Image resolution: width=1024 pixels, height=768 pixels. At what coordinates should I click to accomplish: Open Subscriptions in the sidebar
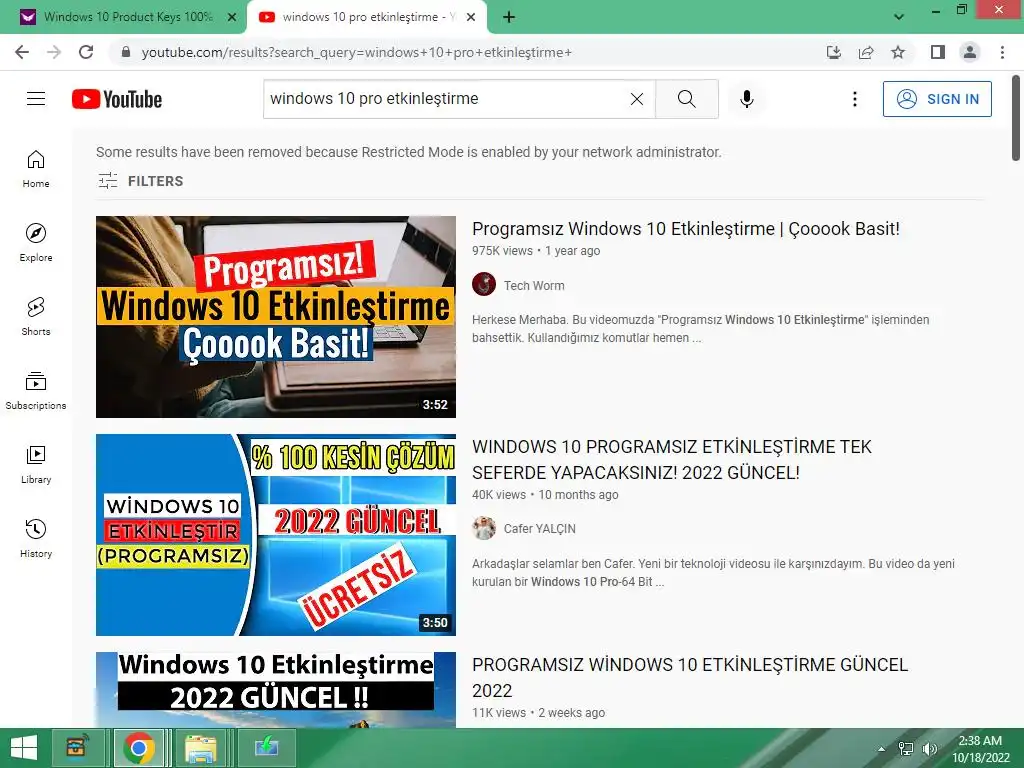pos(36,391)
